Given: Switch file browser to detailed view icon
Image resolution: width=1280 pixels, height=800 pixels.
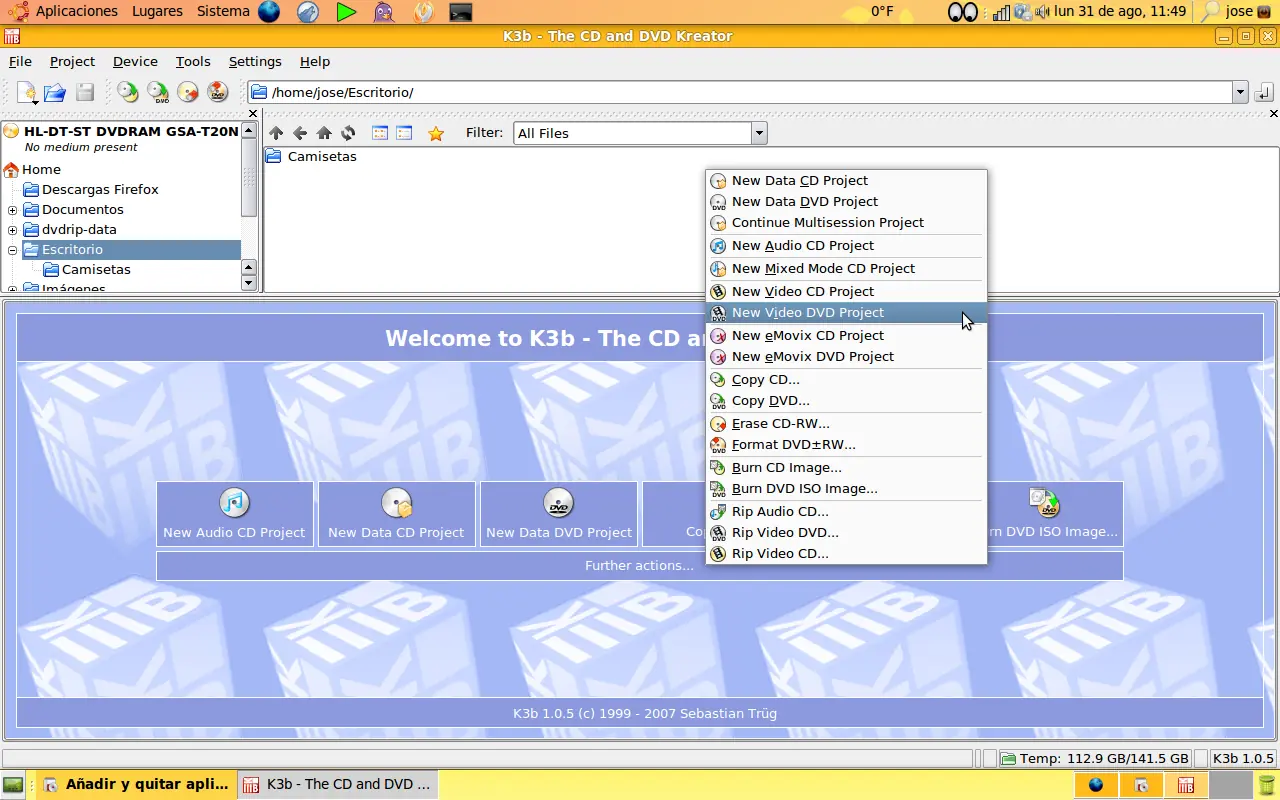Looking at the screenshot, I should click(x=404, y=133).
